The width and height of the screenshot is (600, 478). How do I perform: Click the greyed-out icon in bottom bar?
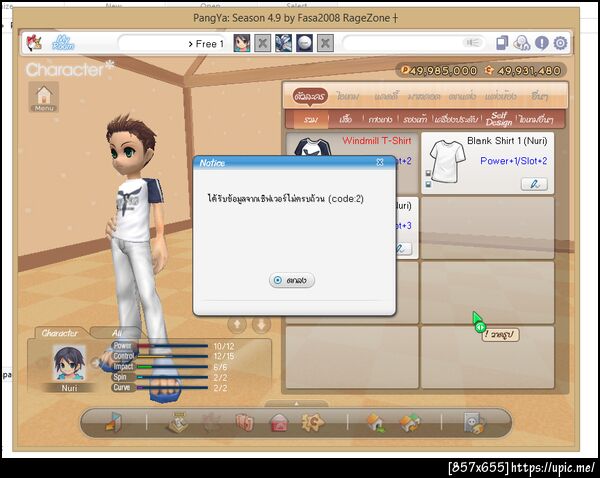coord(212,423)
